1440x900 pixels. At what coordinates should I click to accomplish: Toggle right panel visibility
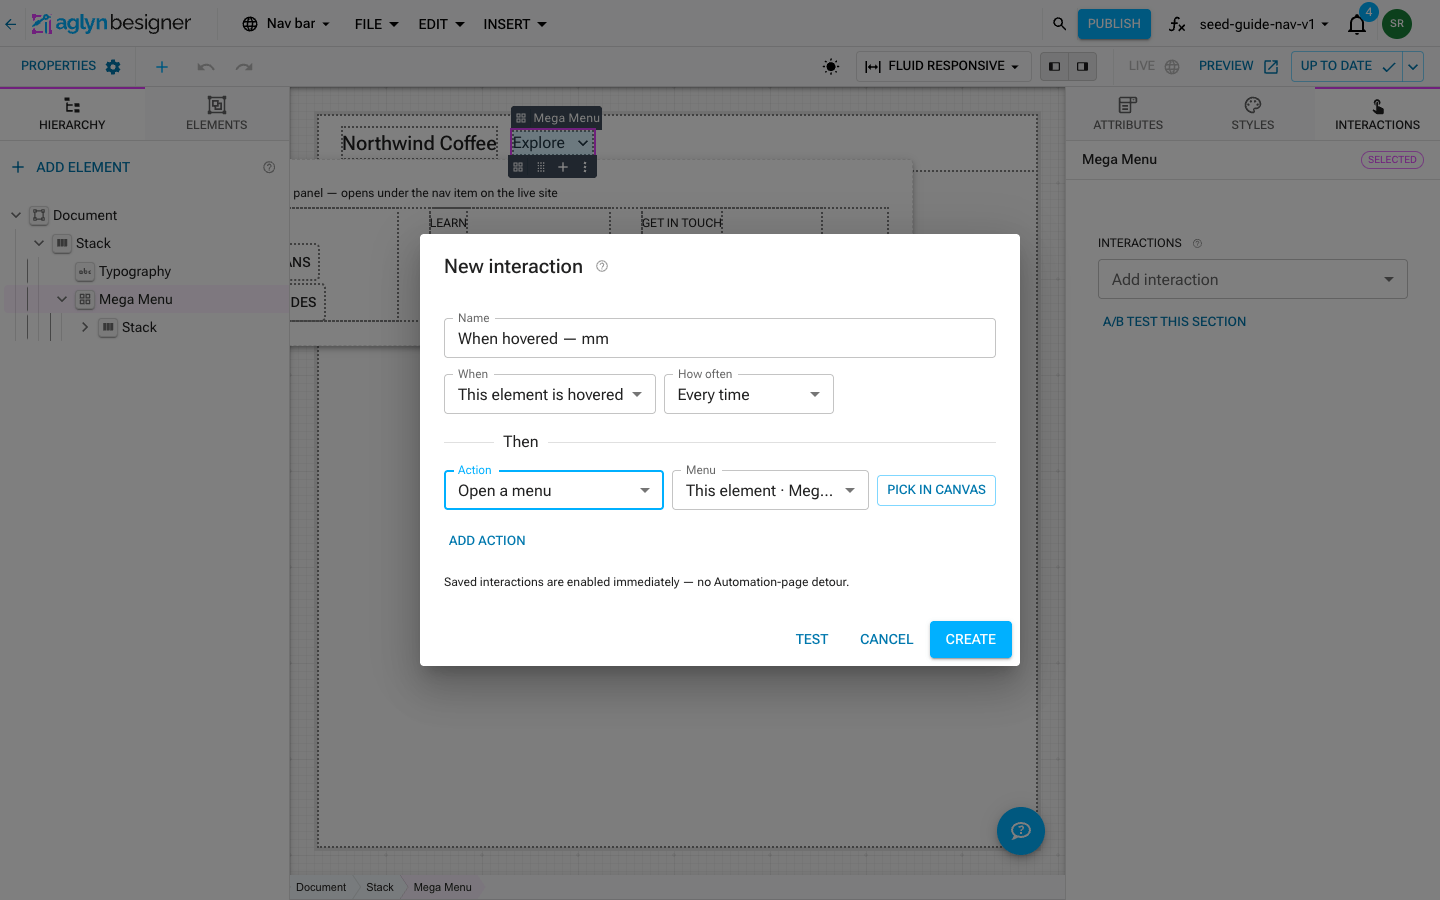pos(1083,67)
